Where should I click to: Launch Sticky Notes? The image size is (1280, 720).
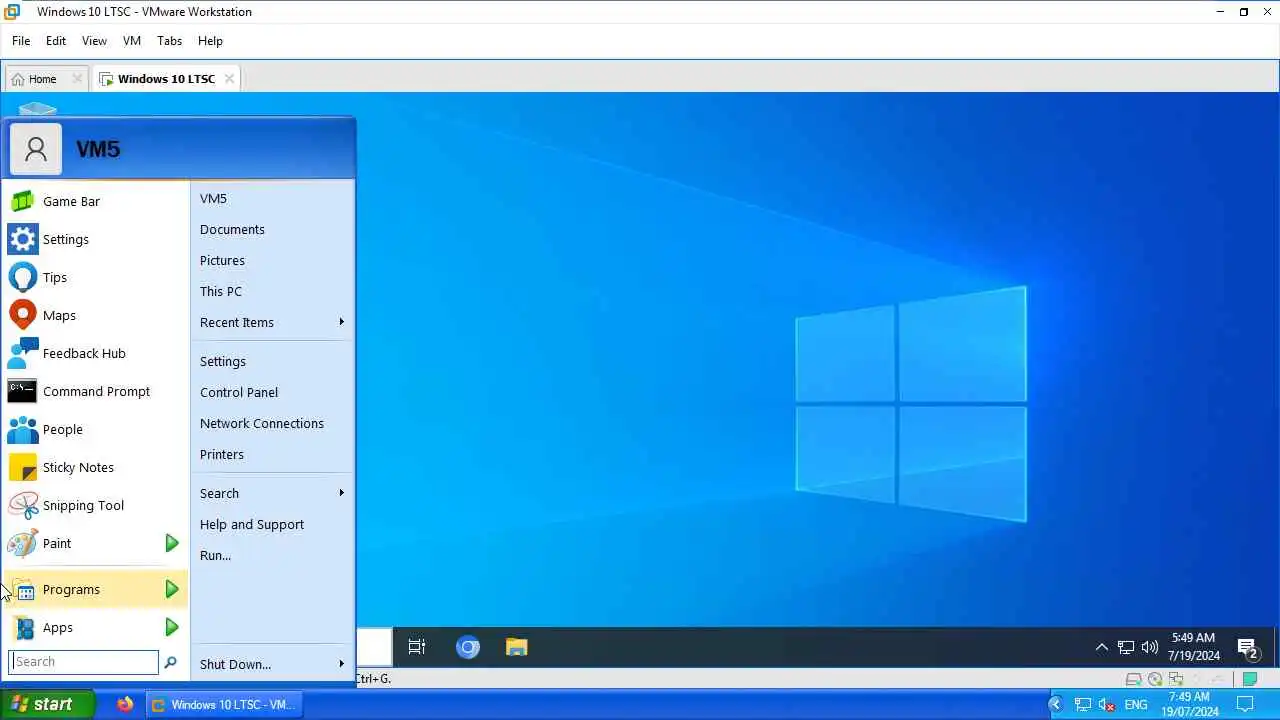pos(96,467)
